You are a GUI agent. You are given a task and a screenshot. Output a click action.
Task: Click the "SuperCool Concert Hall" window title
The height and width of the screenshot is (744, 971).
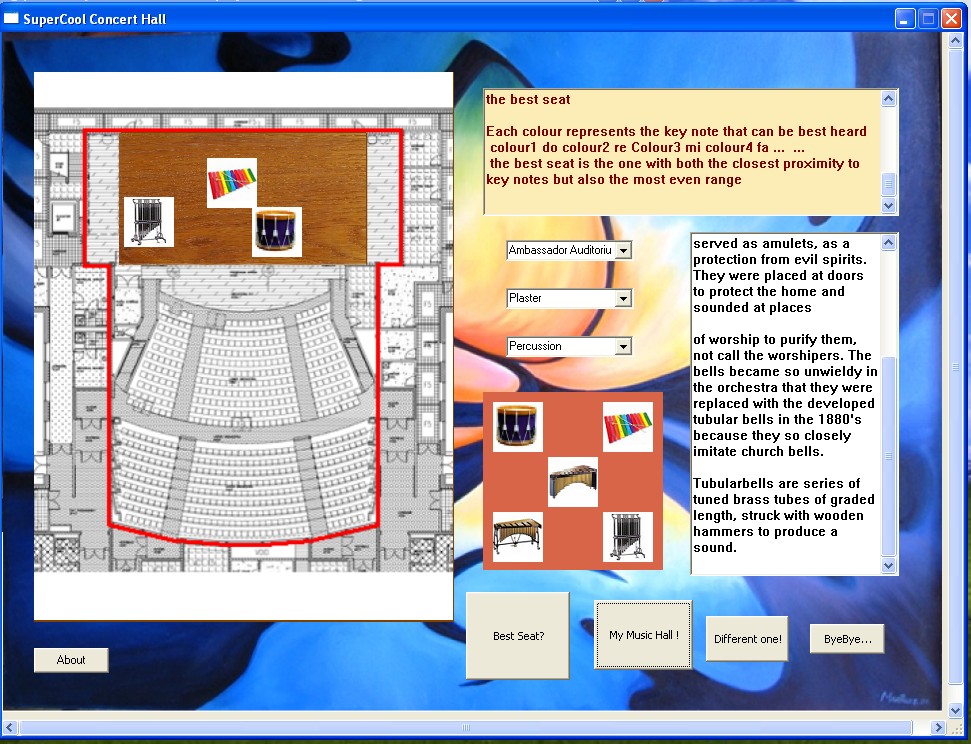(95, 19)
